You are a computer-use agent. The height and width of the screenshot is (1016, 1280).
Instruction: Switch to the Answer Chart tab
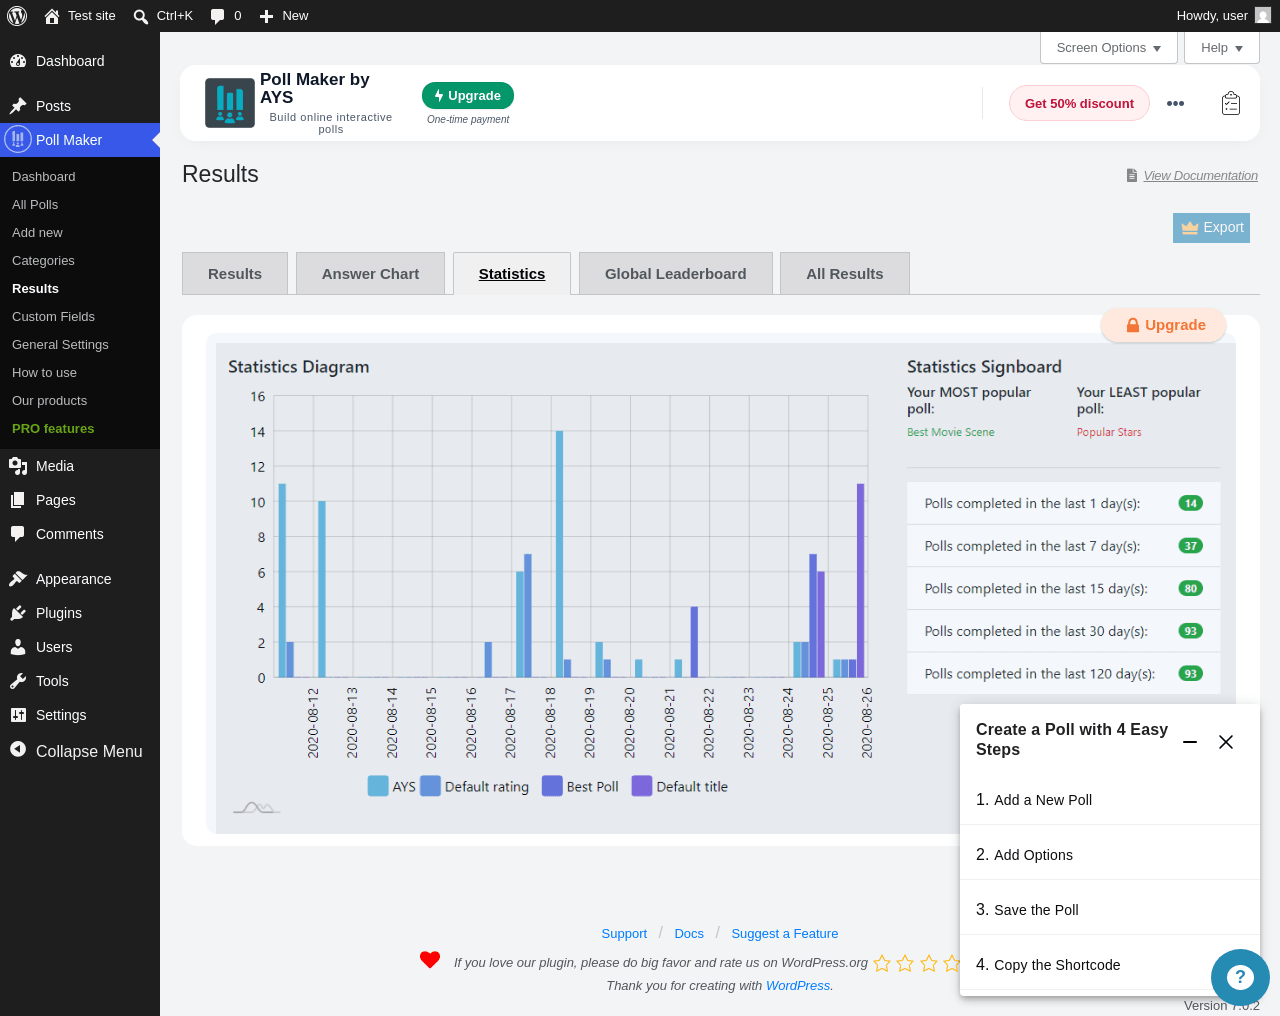tap(370, 274)
